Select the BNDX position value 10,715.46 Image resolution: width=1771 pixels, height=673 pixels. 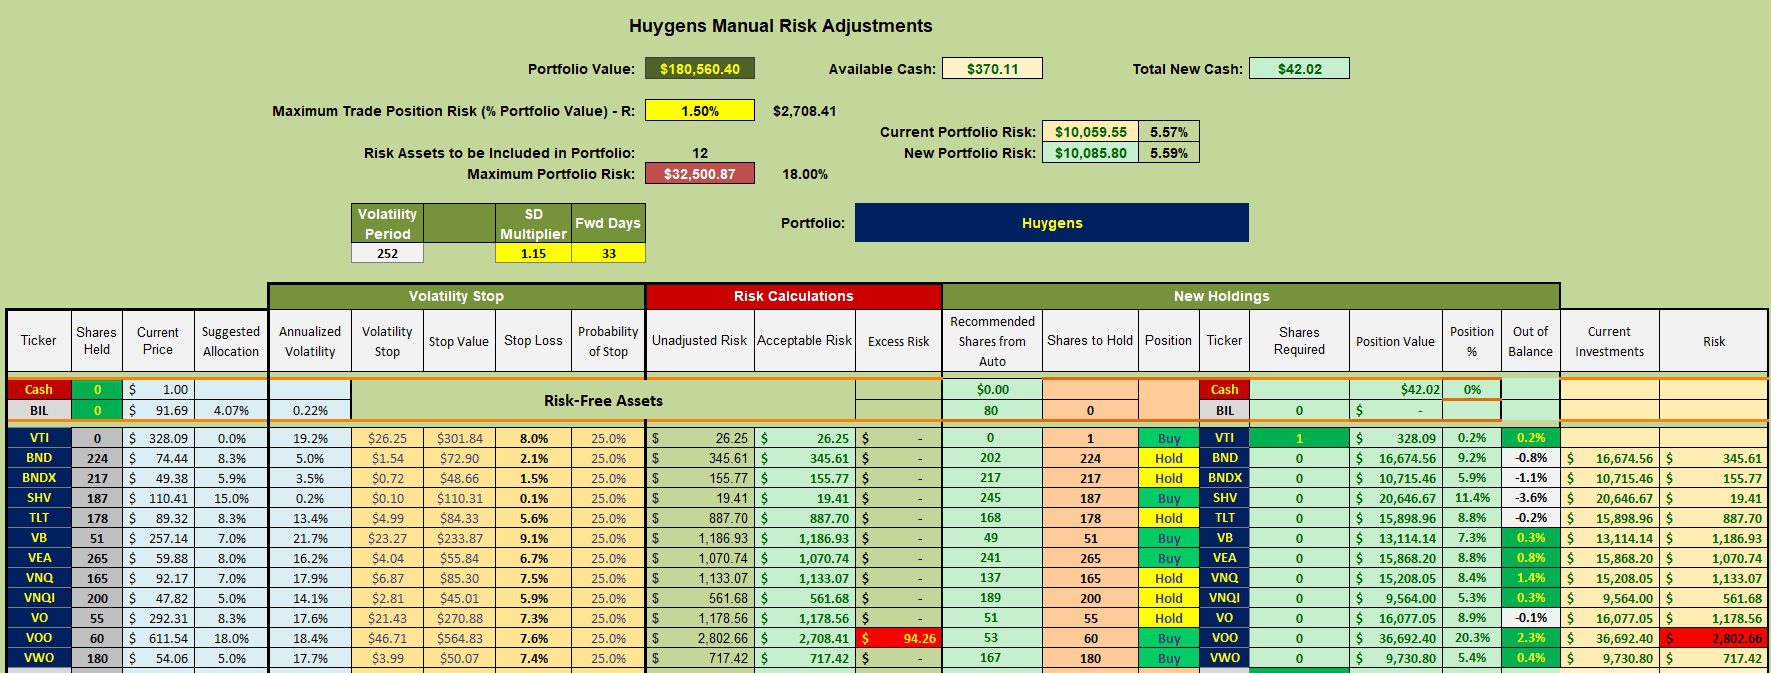click(x=1395, y=478)
